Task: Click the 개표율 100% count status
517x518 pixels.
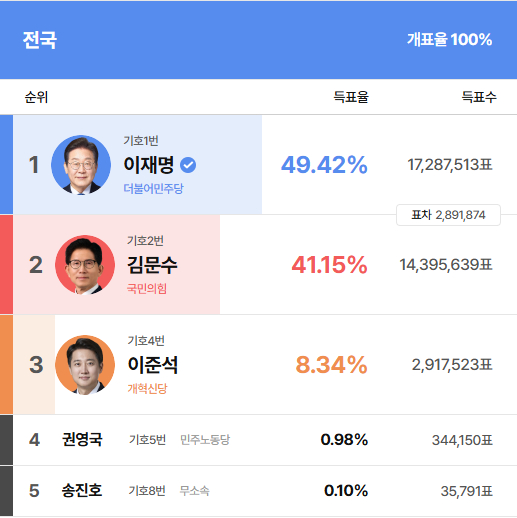Action: click(449, 39)
